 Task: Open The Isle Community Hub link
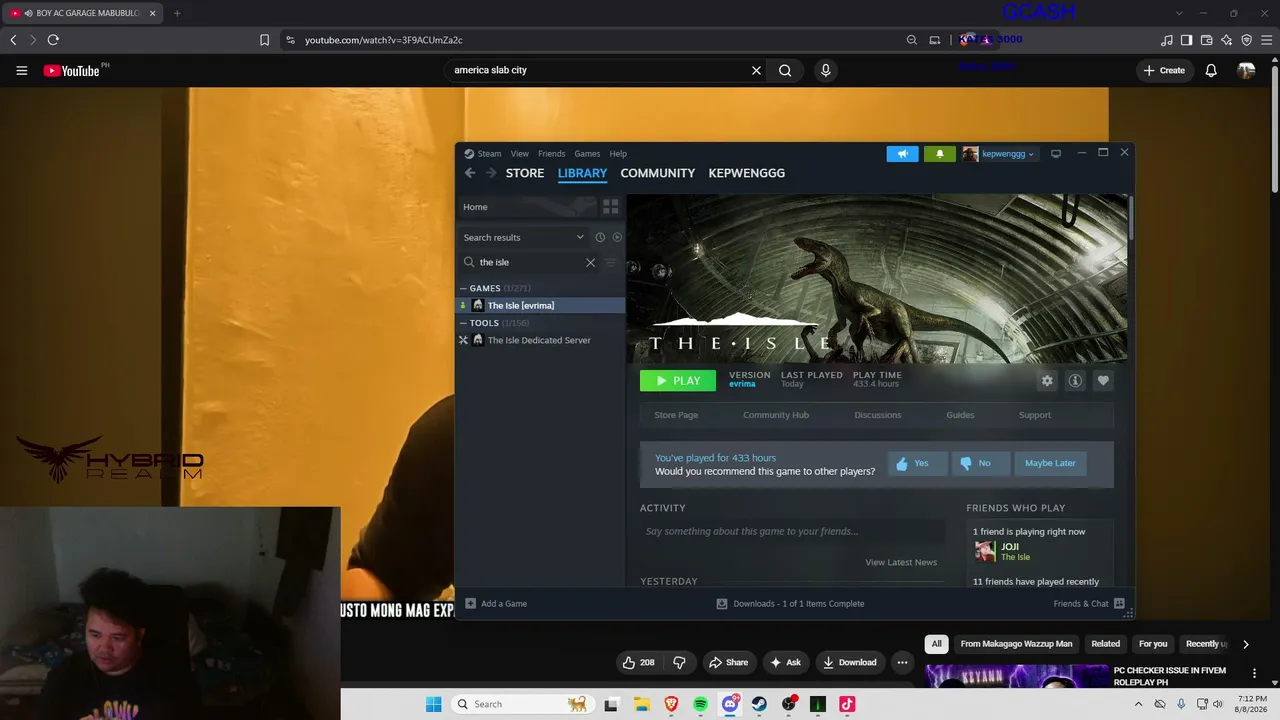click(776, 415)
